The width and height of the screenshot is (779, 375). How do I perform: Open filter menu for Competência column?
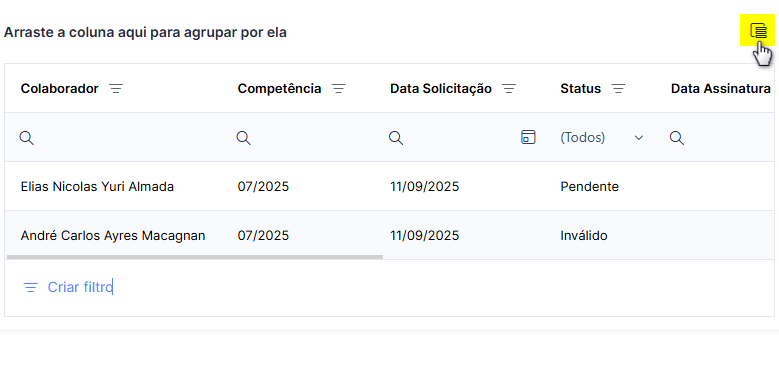tap(338, 89)
